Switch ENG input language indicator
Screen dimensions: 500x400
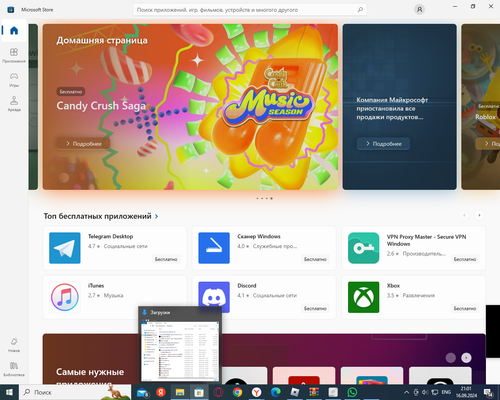tap(446, 392)
